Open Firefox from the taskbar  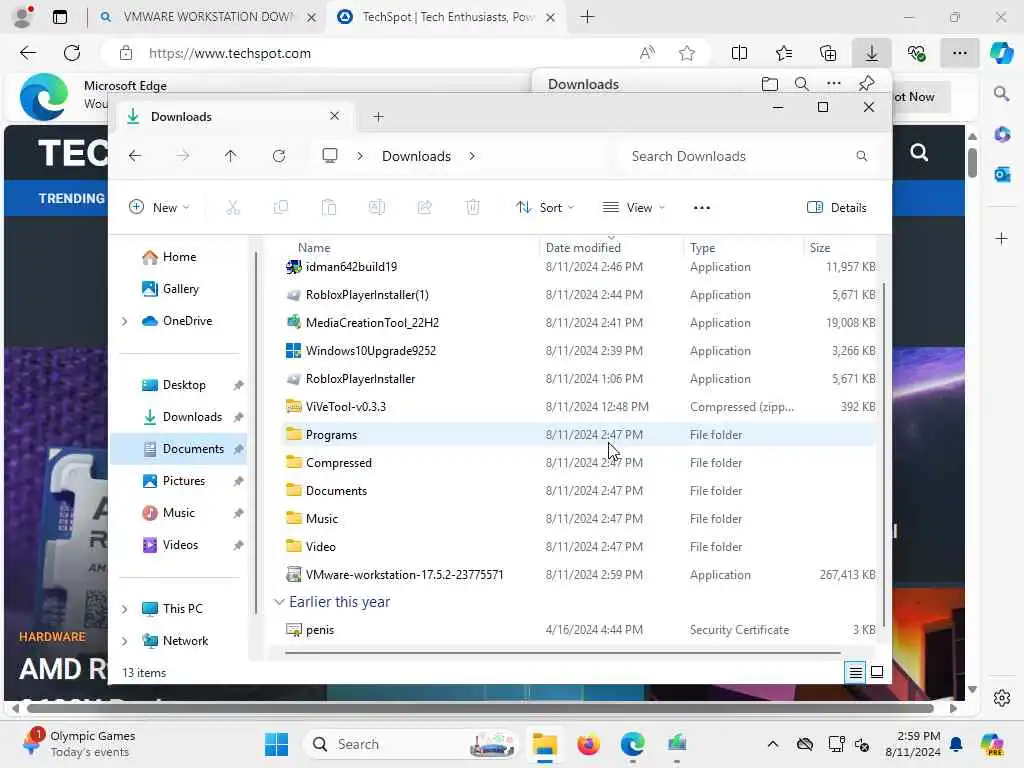pos(588,744)
